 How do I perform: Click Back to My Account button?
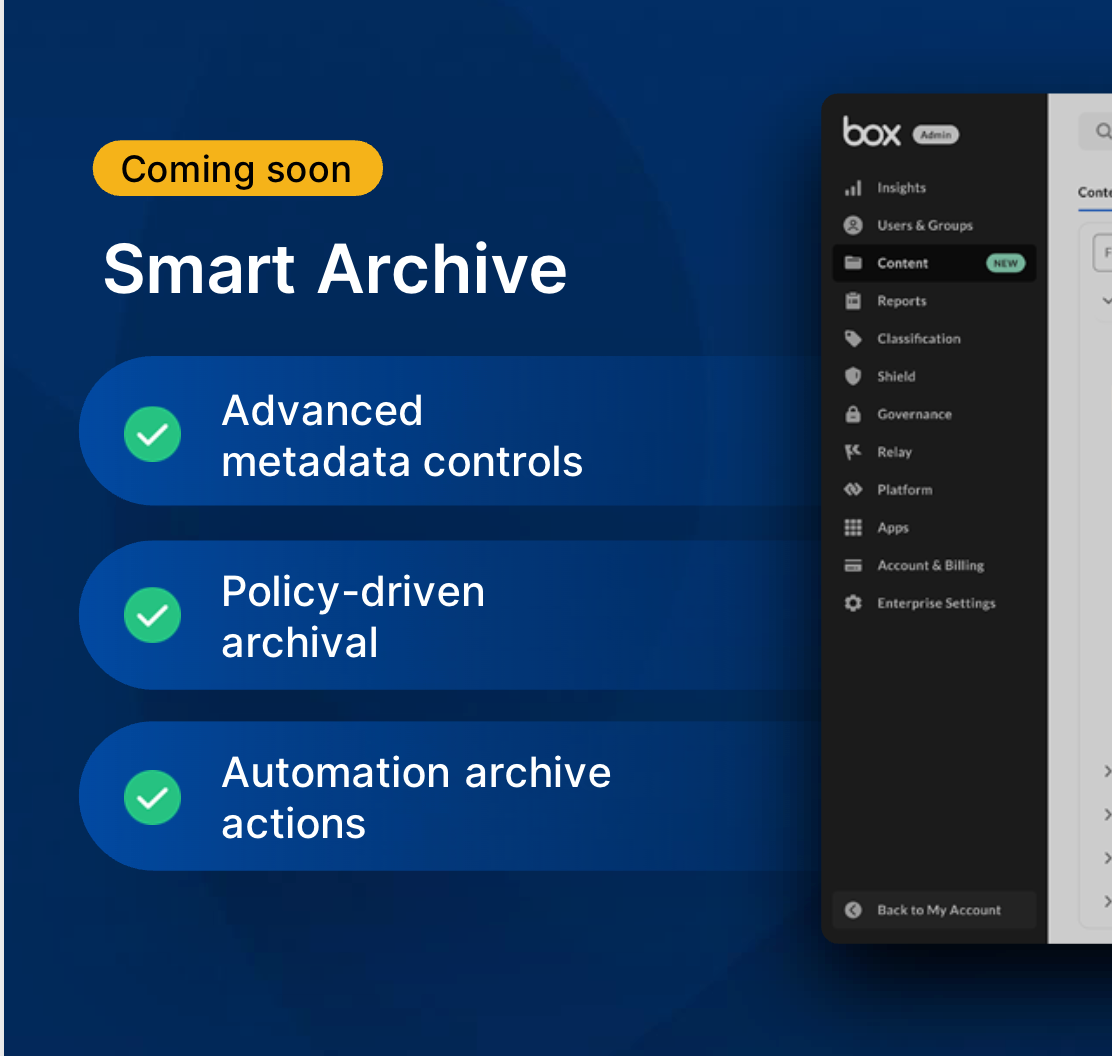click(934, 910)
